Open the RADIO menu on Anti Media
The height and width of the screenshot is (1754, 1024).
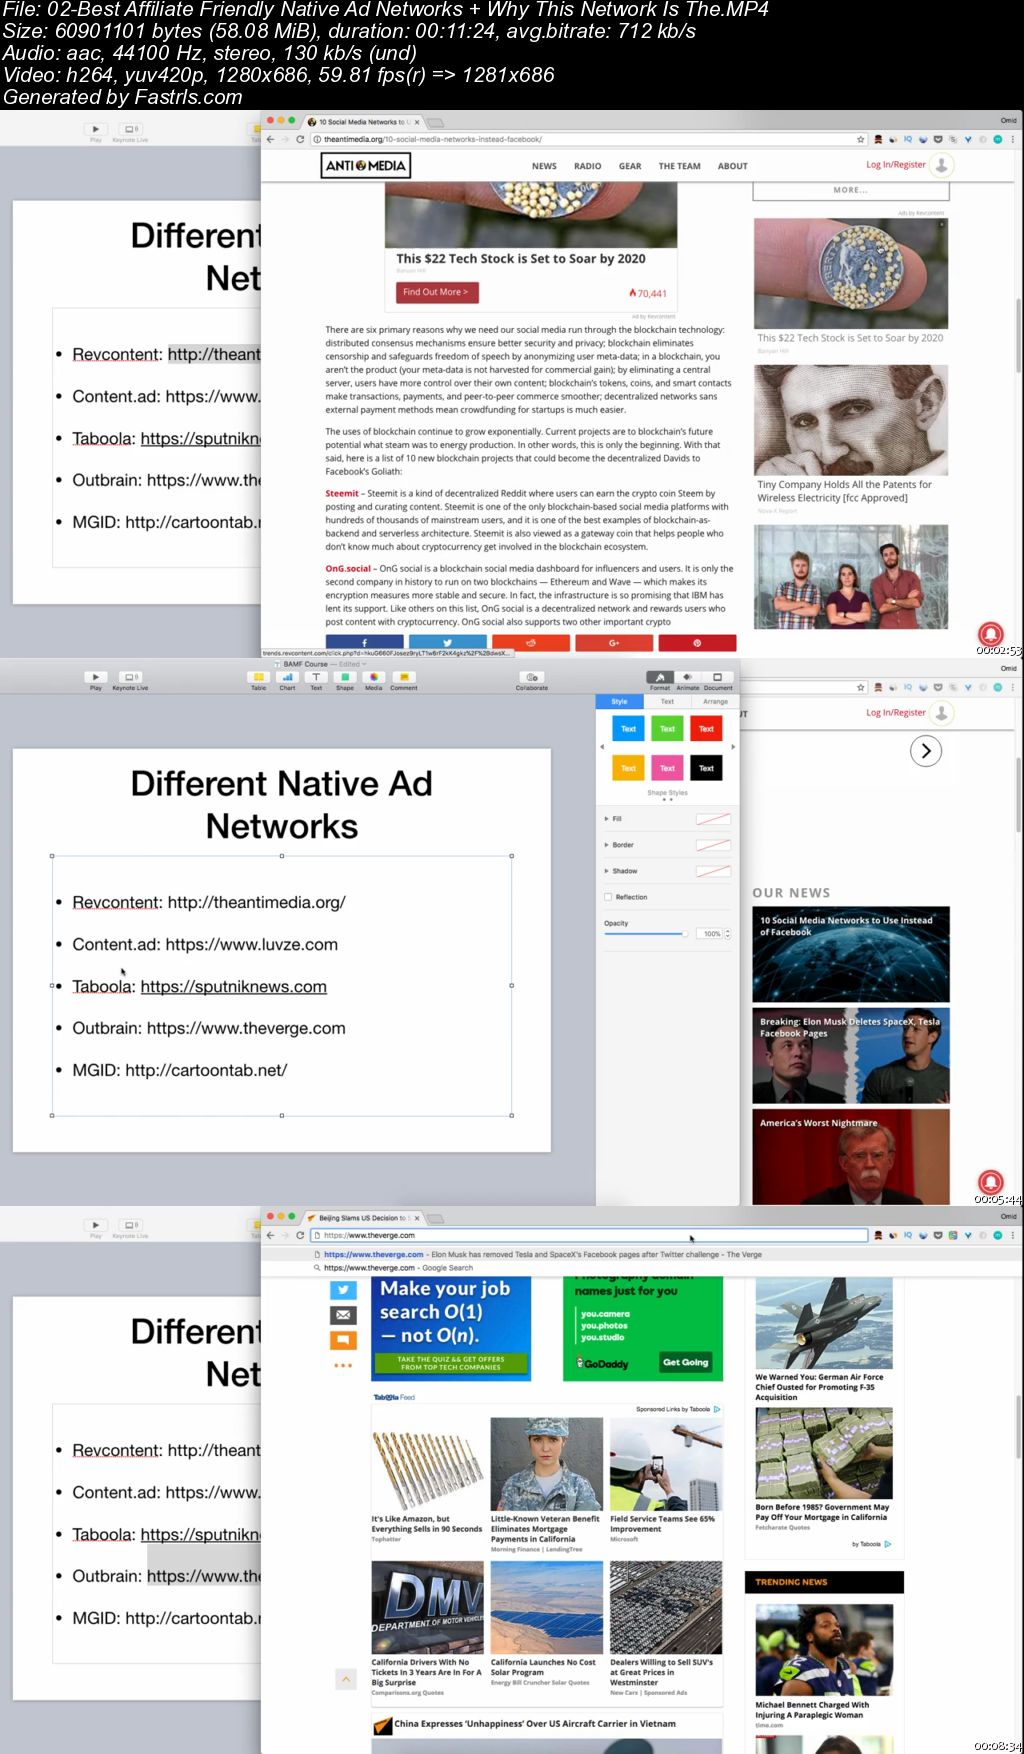588,166
